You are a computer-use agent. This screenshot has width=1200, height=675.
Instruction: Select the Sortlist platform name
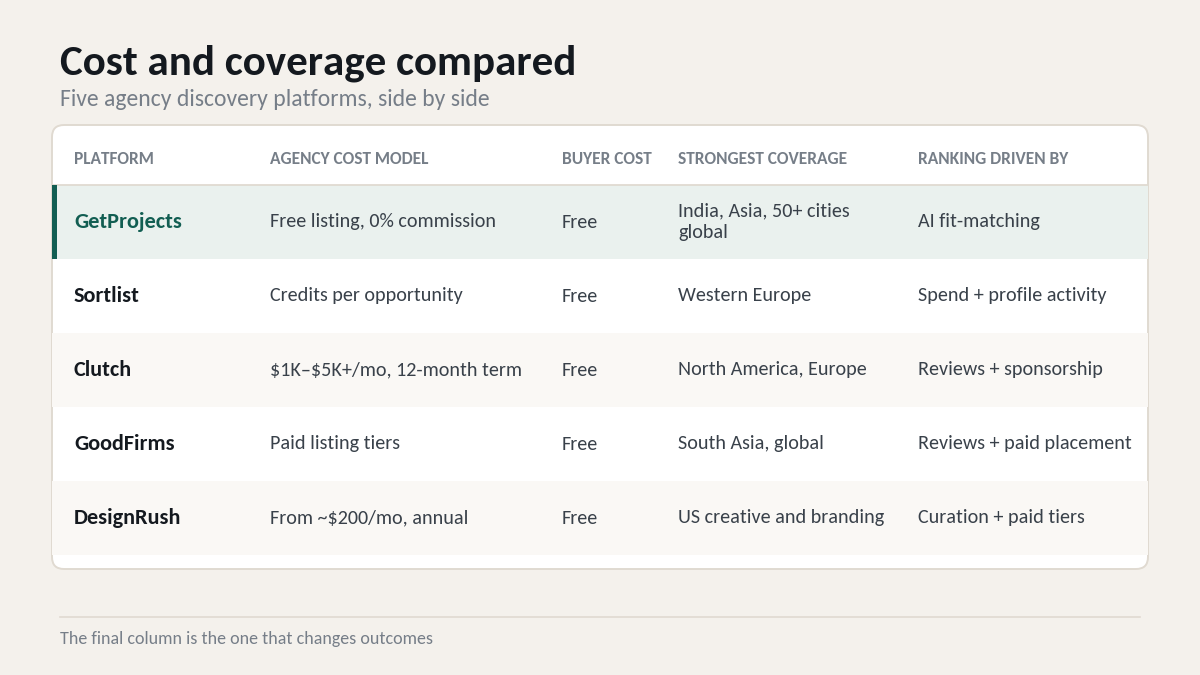tap(106, 295)
